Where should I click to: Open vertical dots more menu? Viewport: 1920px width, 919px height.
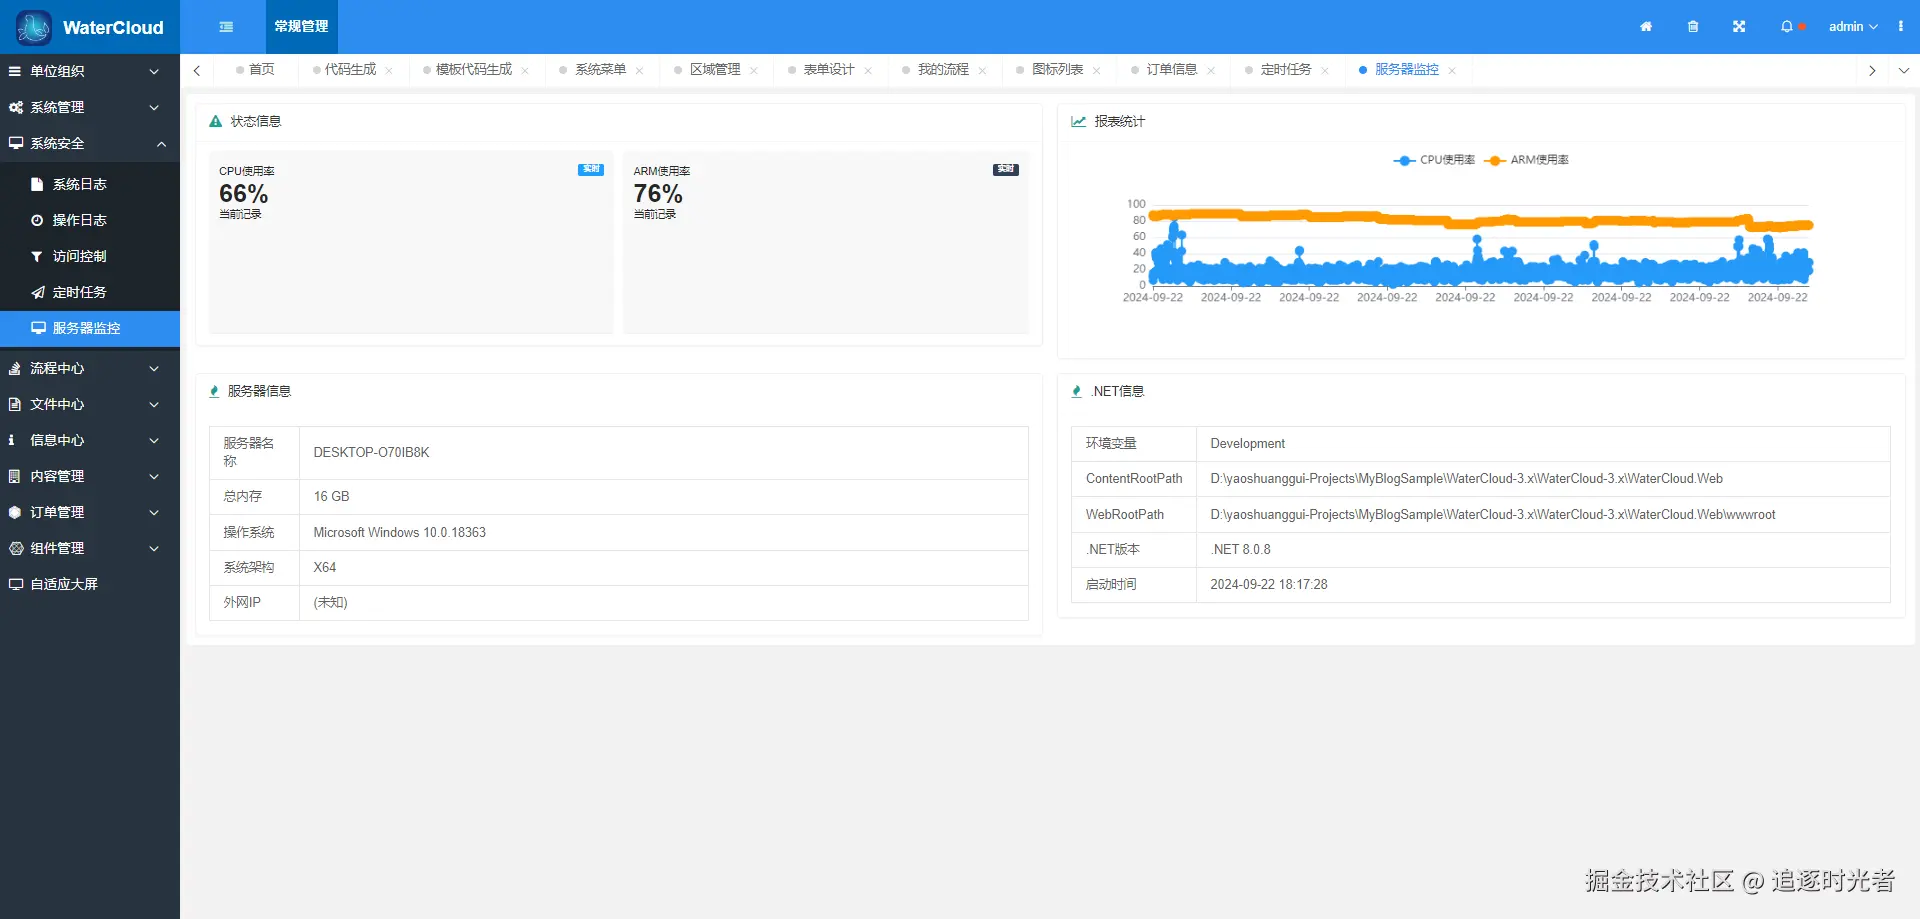coord(1901,27)
